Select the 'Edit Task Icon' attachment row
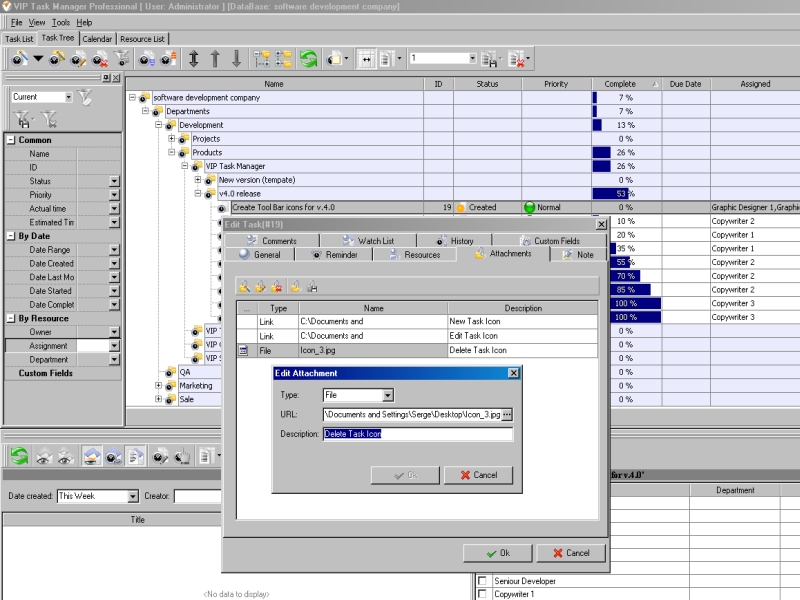The image size is (800, 600). tap(417, 336)
